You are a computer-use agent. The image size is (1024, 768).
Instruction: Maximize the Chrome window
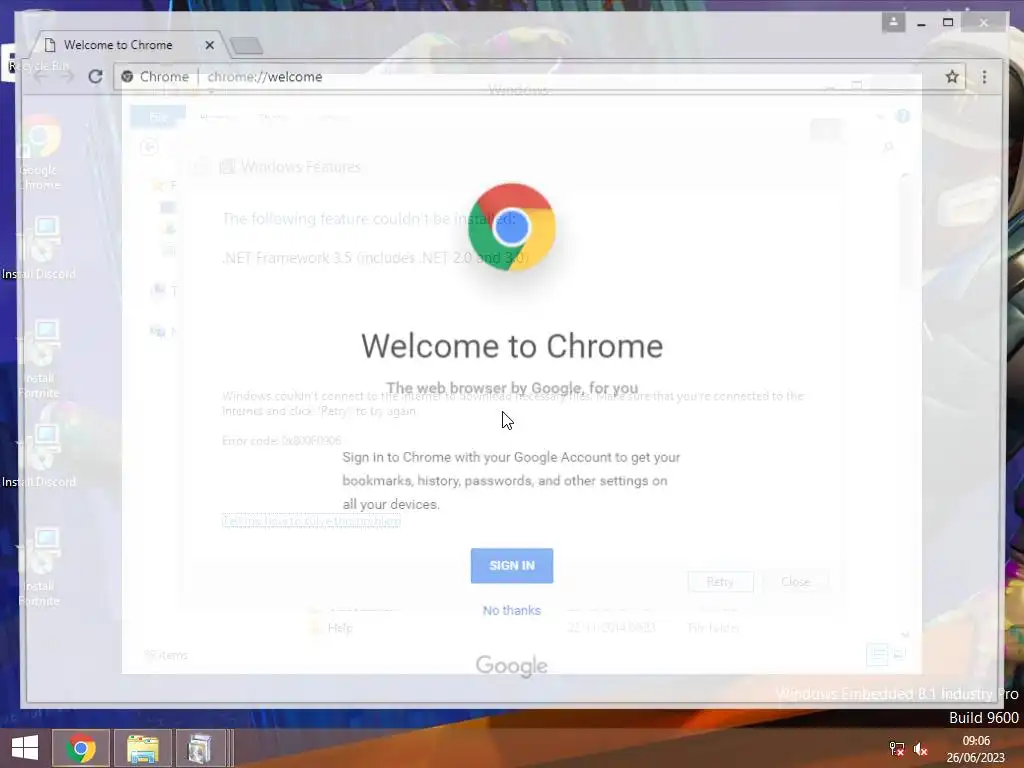pyautogui.click(x=948, y=23)
